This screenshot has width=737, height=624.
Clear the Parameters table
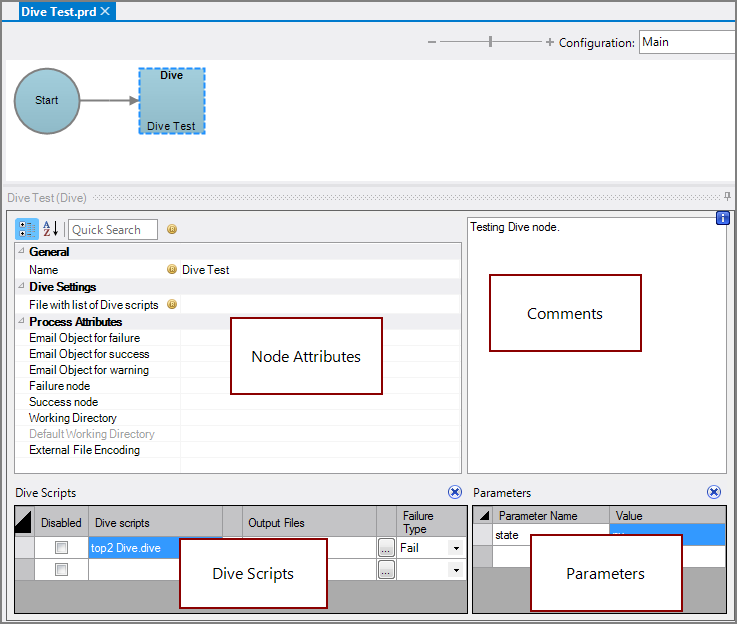713,492
